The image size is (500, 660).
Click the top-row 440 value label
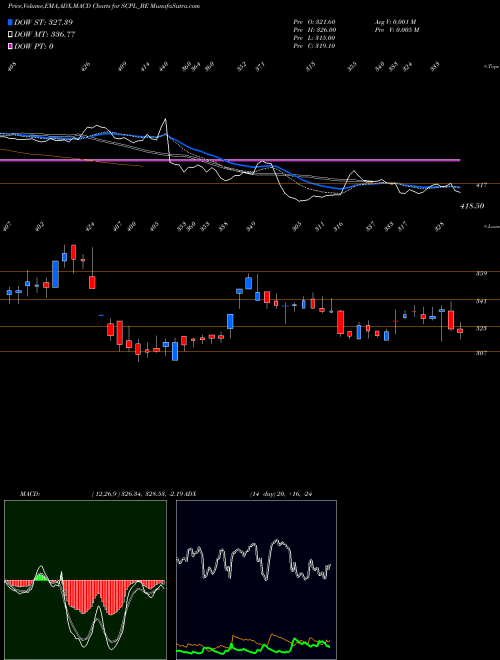[164, 67]
